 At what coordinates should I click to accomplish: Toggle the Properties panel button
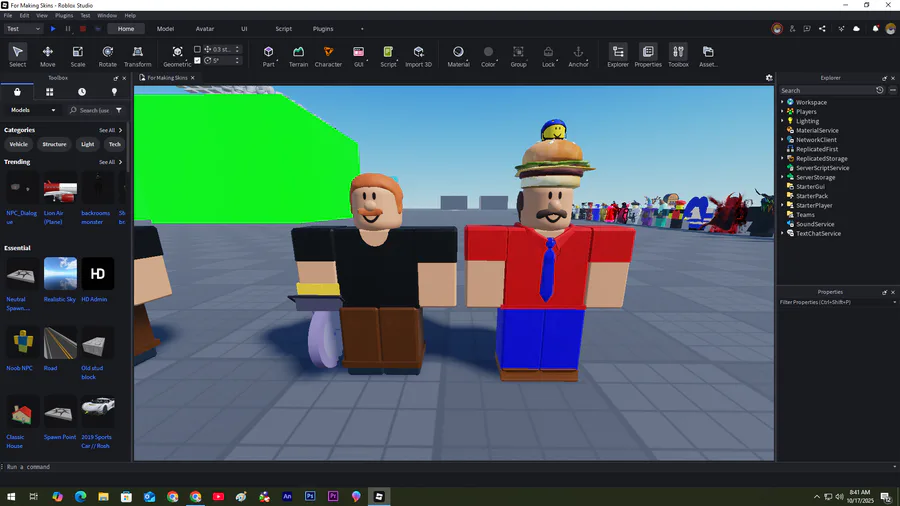[648, 56]
